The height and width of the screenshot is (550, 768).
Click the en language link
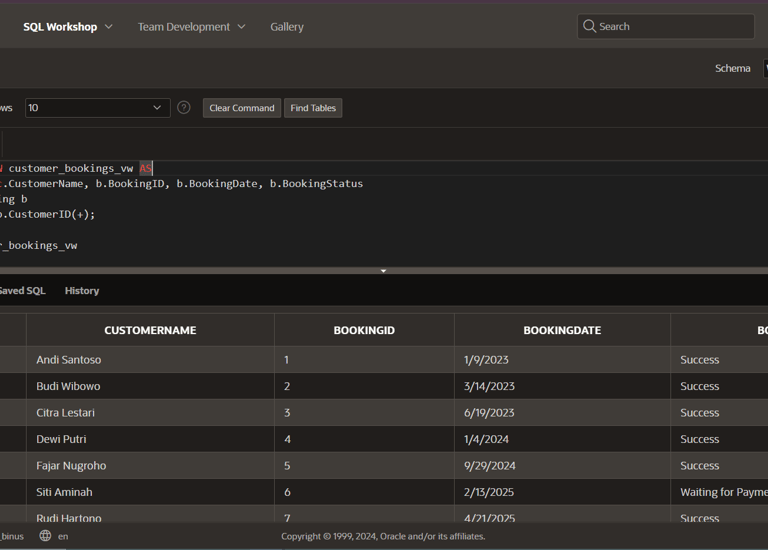click(x=63, y=536)
